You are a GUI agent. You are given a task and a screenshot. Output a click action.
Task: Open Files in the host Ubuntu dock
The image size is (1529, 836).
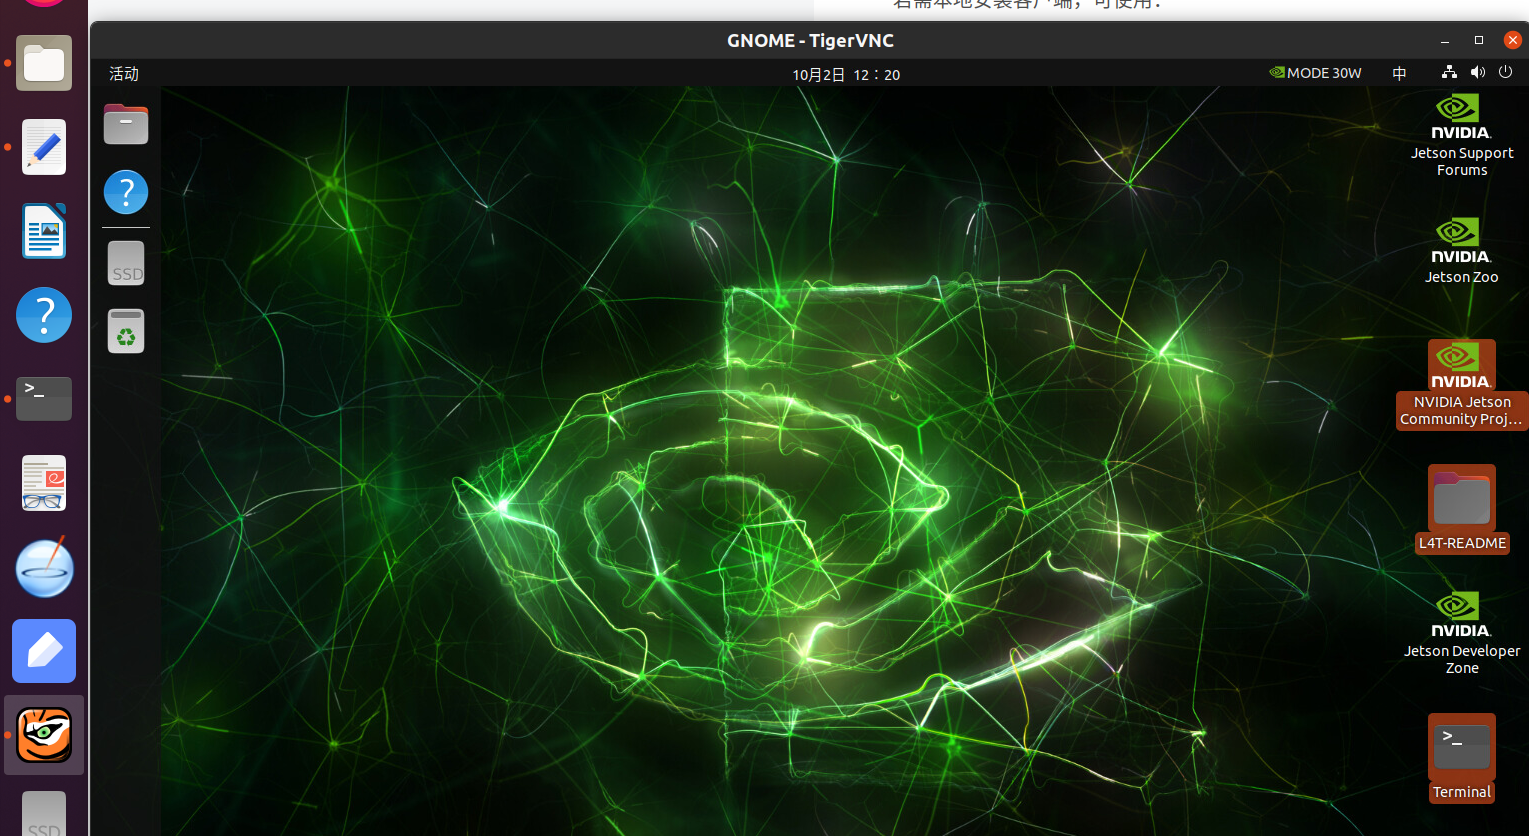click(44, 63)
